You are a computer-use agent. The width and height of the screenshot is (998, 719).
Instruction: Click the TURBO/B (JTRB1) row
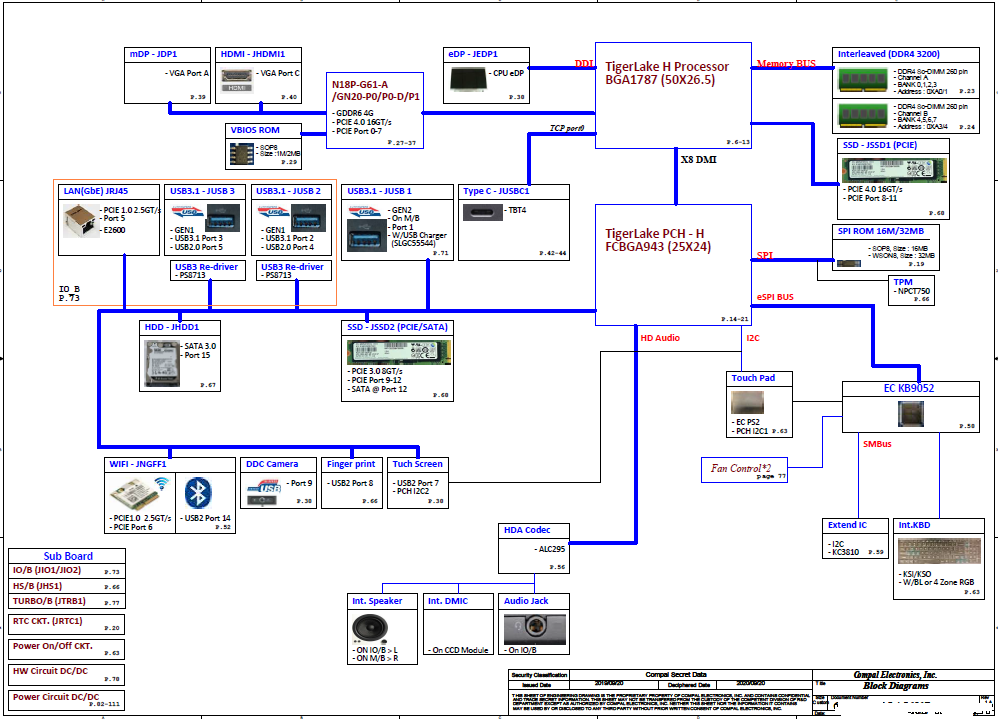67,601
